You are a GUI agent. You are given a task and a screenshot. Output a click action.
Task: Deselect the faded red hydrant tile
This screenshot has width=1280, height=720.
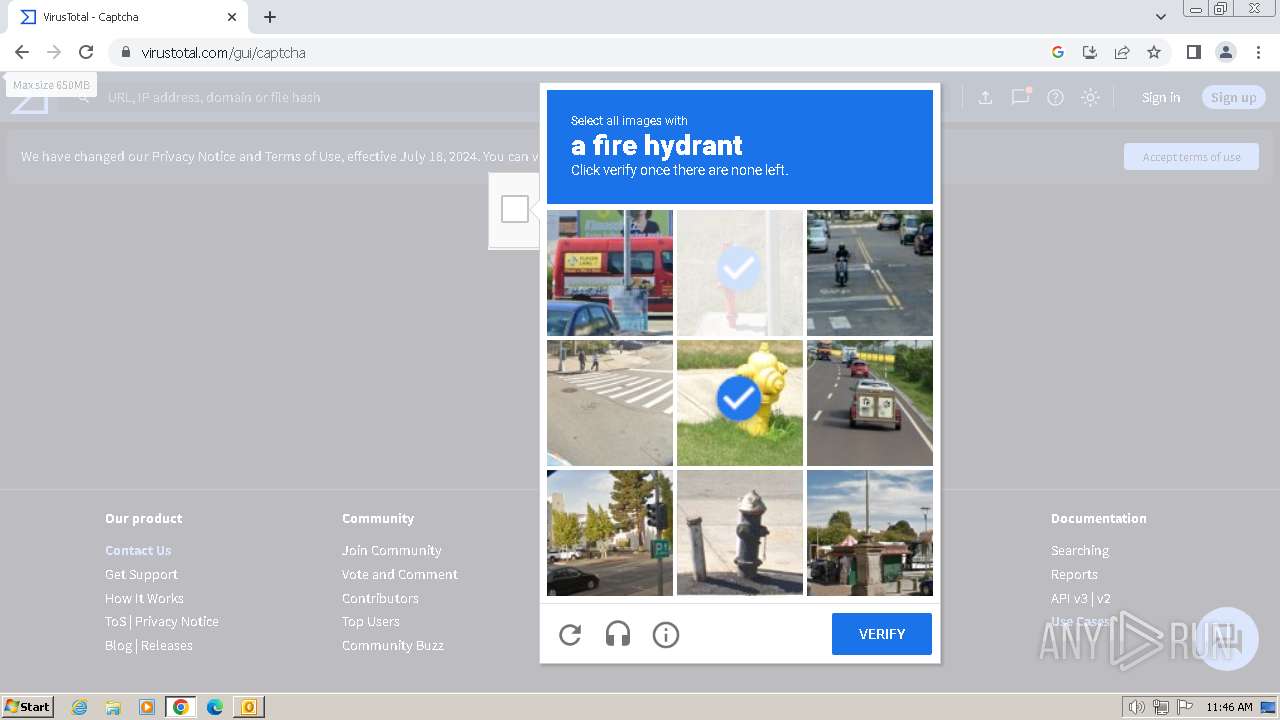740,273
